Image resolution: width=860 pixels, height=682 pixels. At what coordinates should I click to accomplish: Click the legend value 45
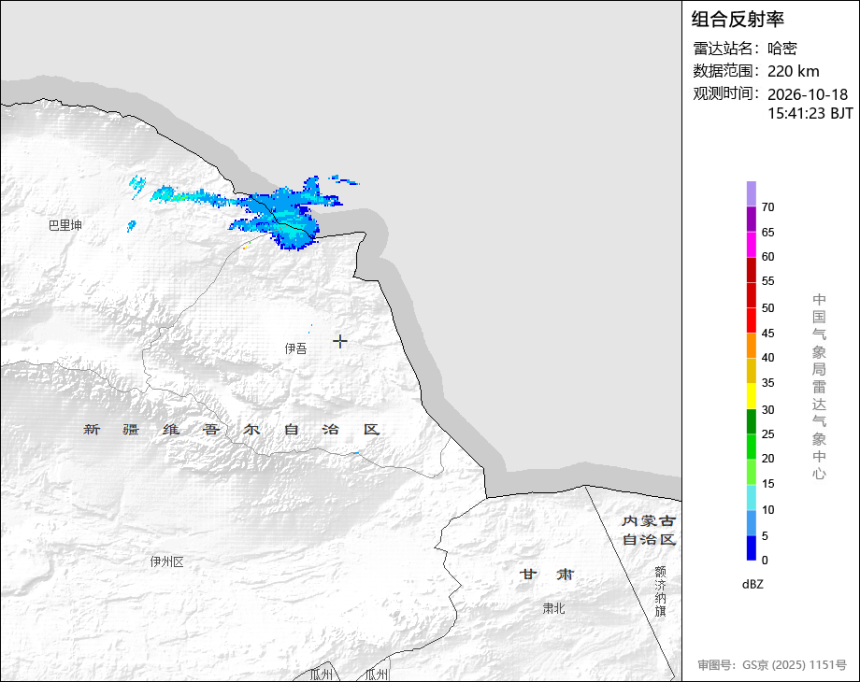point(768,333)
